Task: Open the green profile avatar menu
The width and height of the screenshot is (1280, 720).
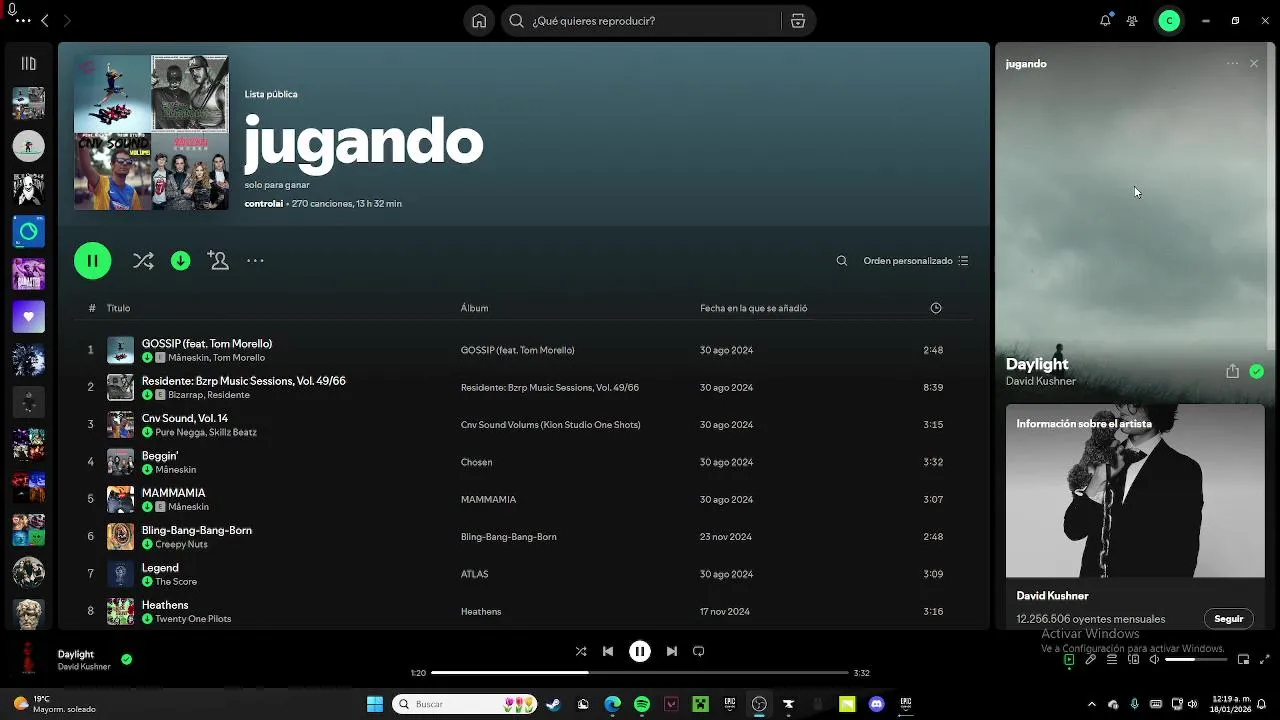Action: [1169, 21]
